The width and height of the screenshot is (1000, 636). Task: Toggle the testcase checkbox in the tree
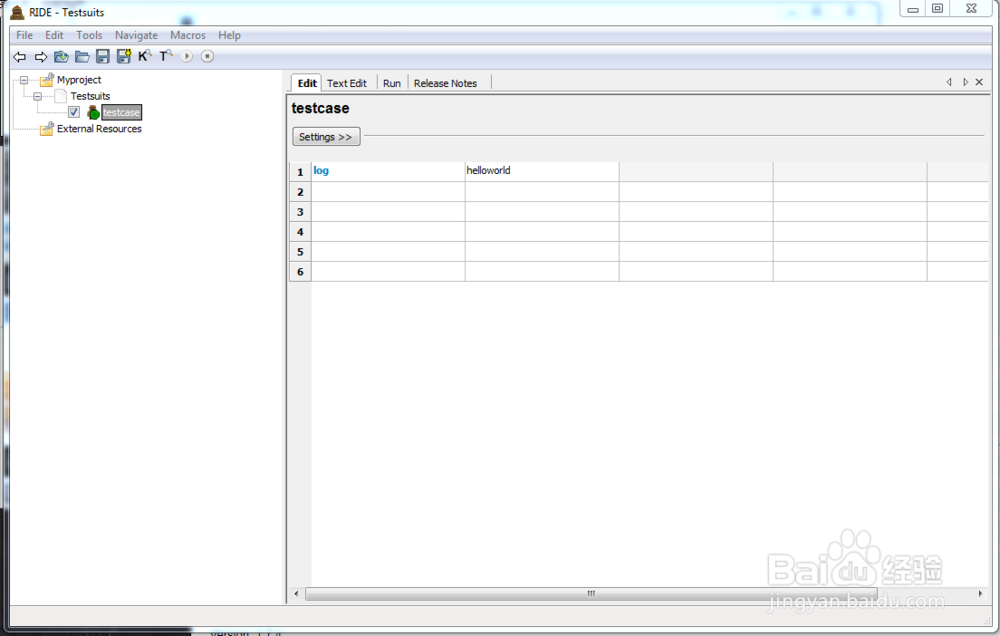(x=74, y=112)
